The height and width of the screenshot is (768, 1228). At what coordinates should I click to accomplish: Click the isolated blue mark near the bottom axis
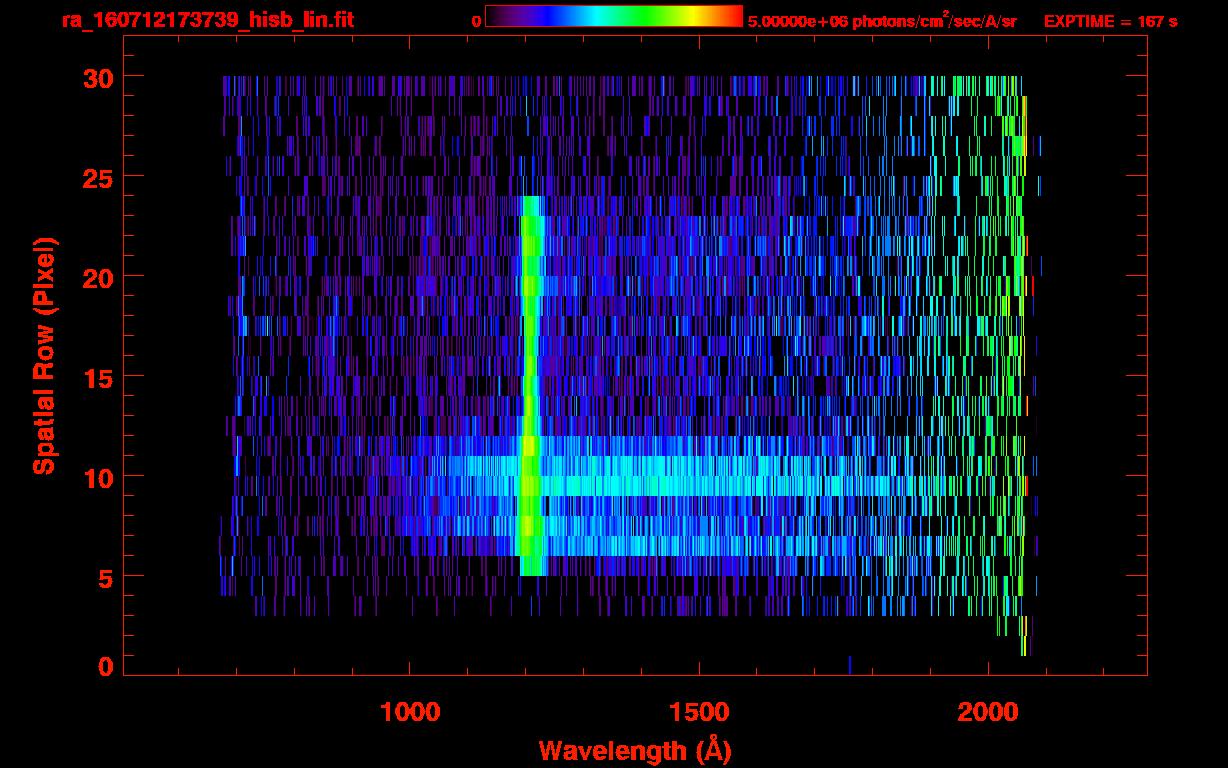849,664
